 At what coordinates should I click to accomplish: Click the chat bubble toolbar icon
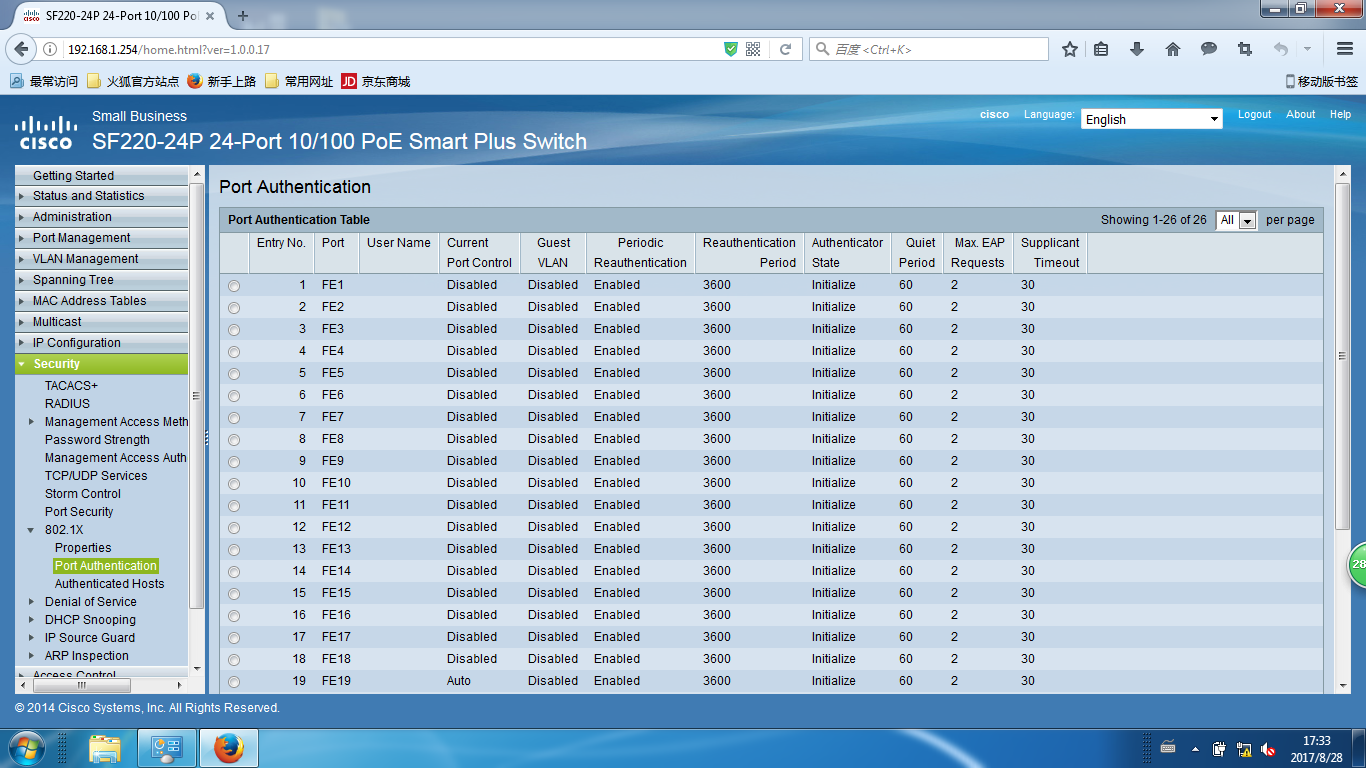[x=1209, y=49]
